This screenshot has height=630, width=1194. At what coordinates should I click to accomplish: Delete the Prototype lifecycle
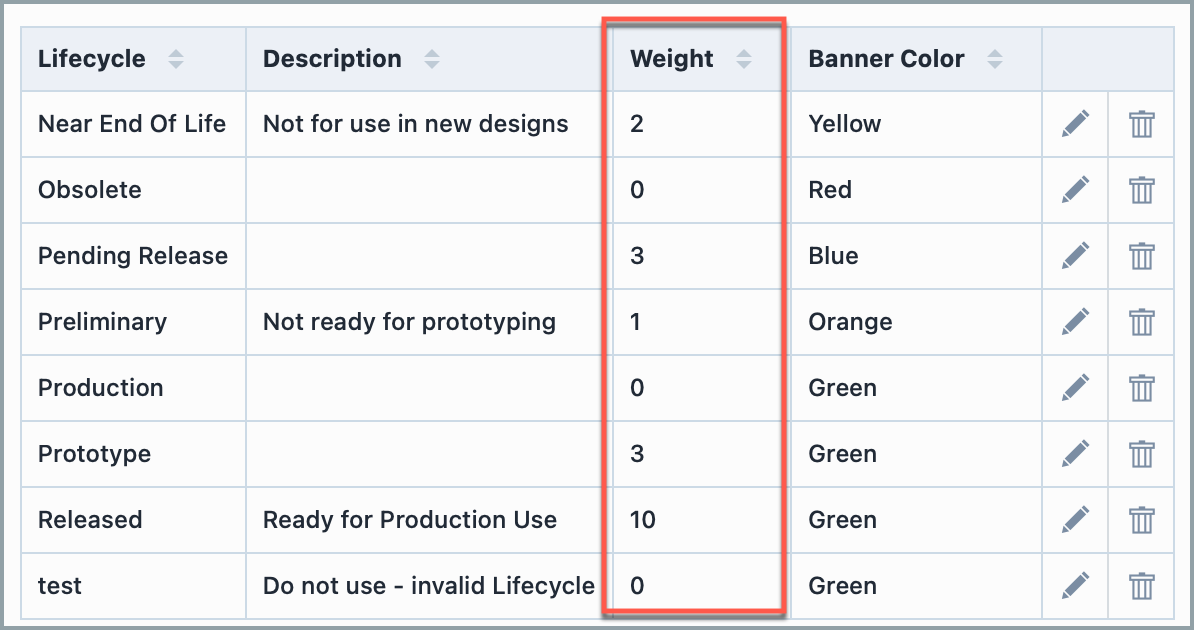(1141, 454)
